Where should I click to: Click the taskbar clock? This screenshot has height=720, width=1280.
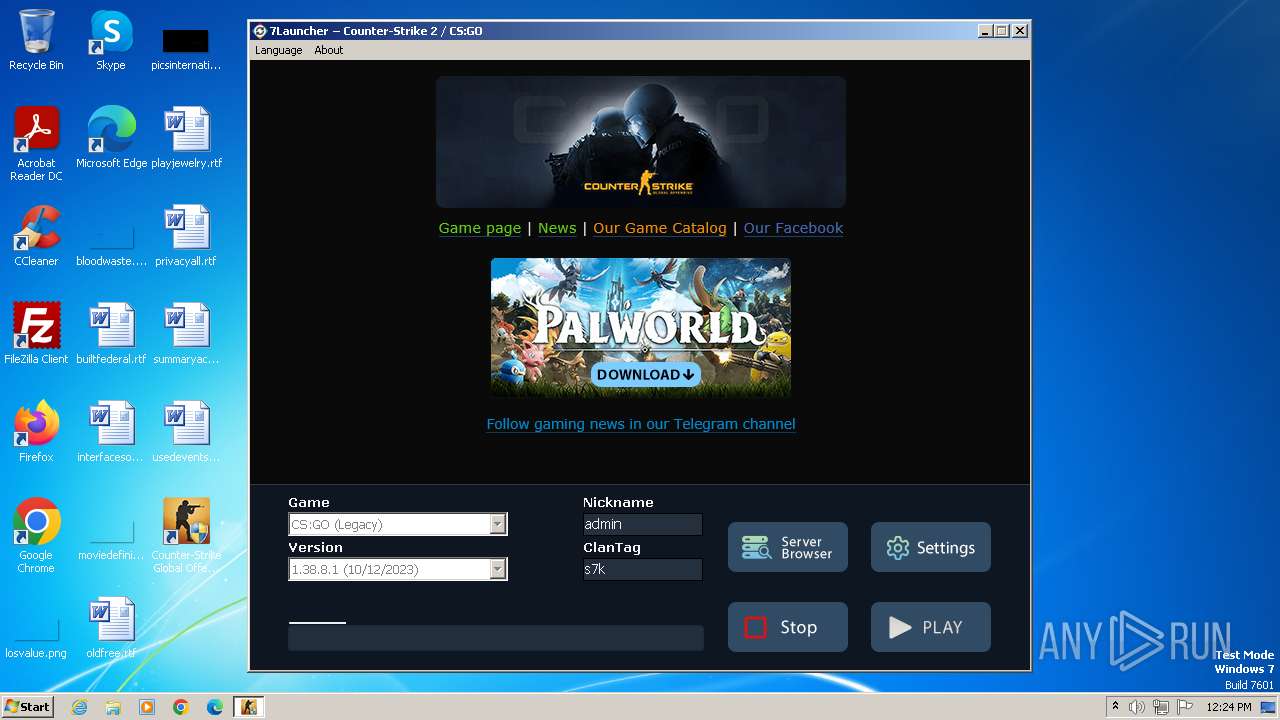click(x=1229, y=707)
